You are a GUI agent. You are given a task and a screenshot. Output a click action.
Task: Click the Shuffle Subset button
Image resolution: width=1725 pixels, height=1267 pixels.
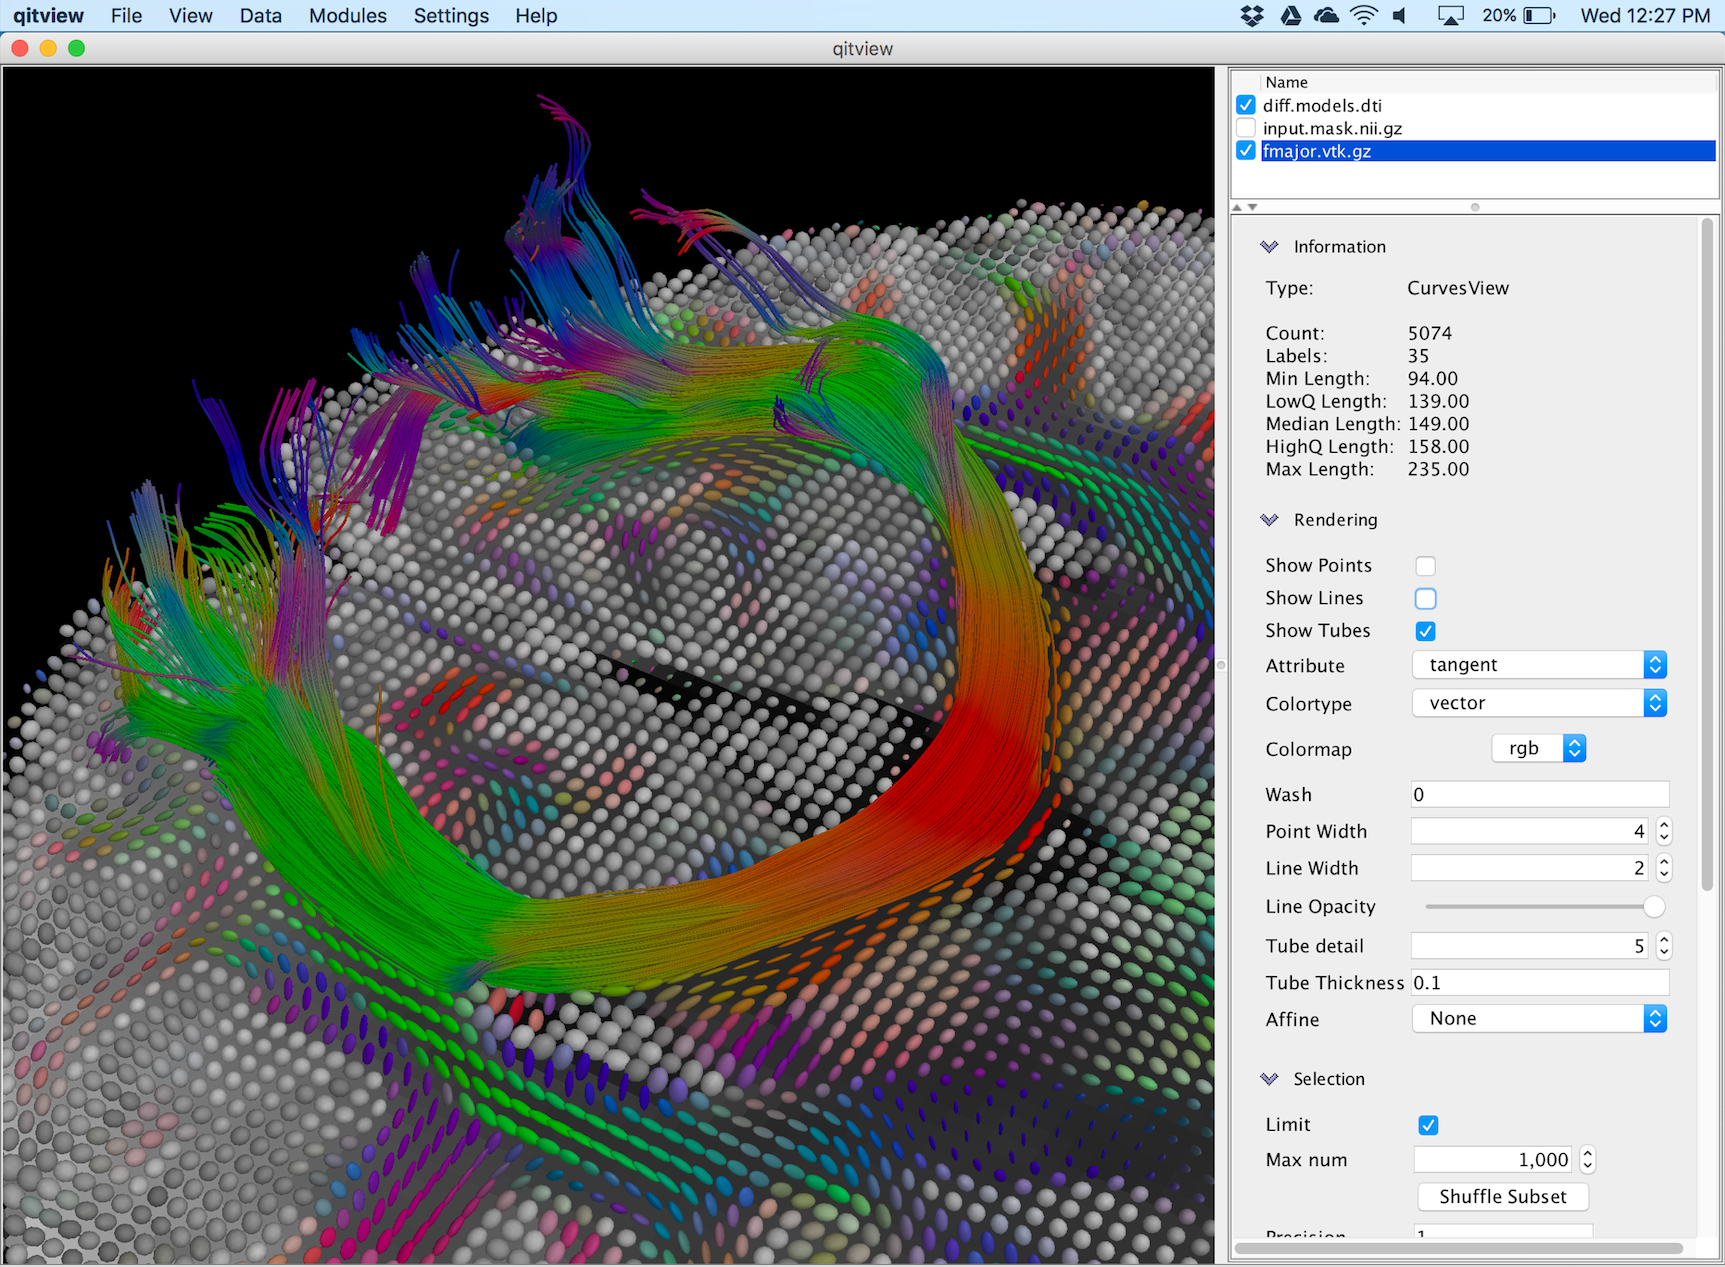point(1502,1197)
